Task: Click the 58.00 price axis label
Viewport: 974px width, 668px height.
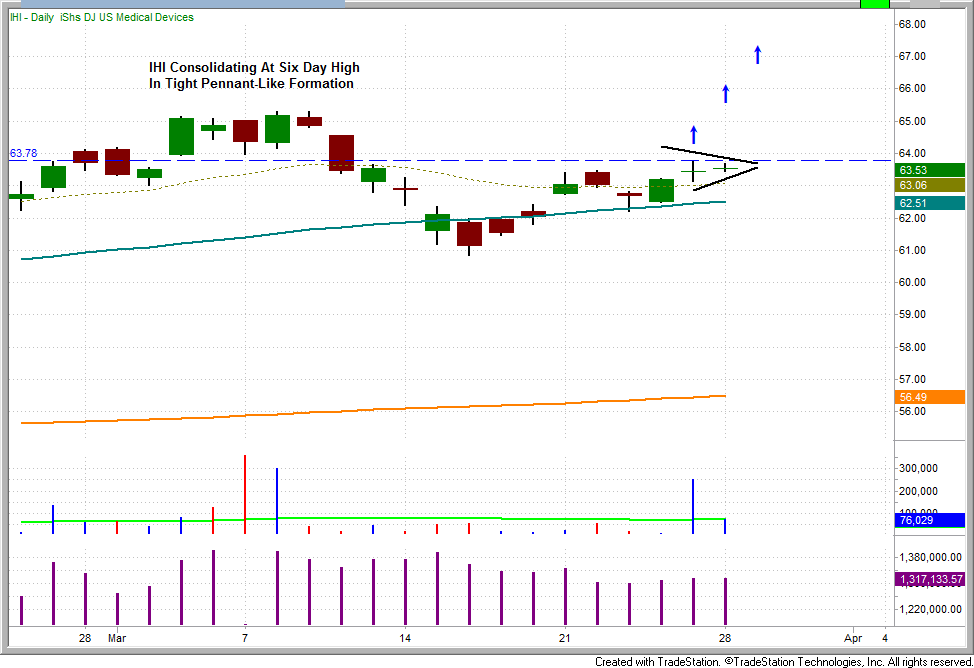Action: [x=912, y=347]
